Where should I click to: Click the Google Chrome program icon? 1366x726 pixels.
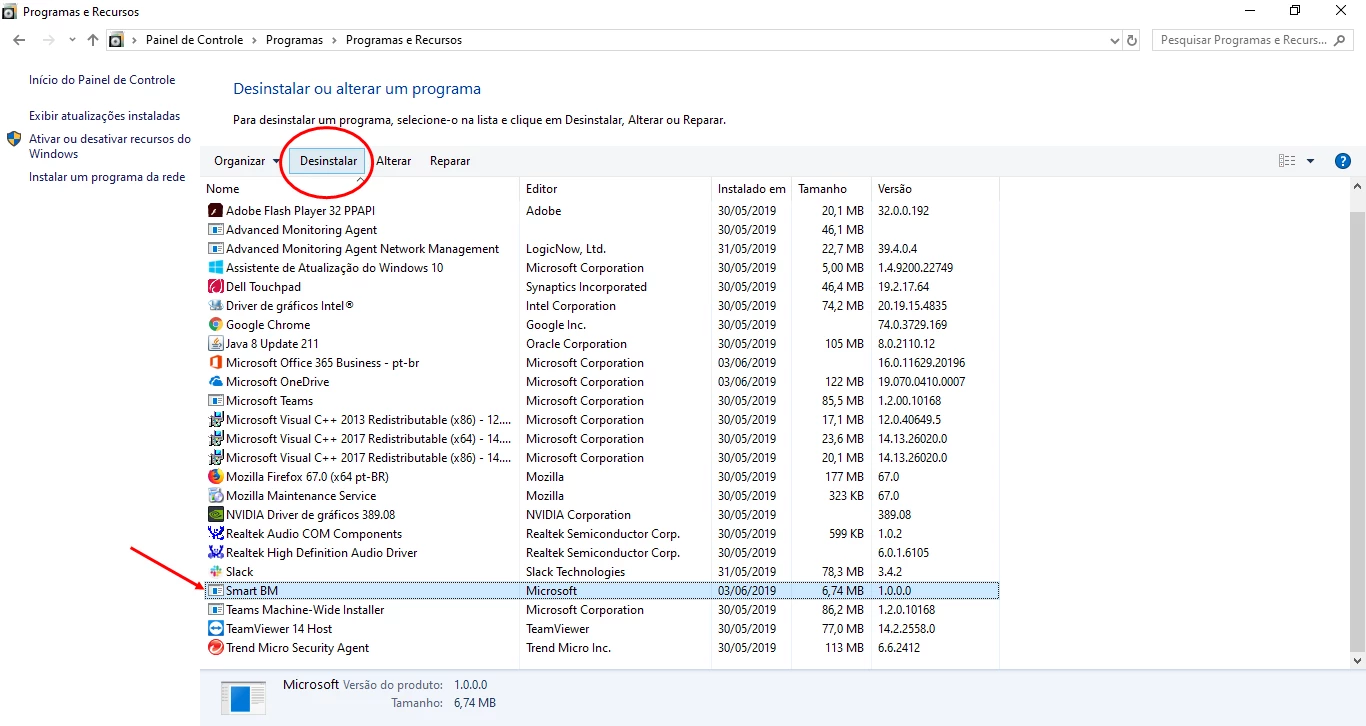tap(215, 325)
